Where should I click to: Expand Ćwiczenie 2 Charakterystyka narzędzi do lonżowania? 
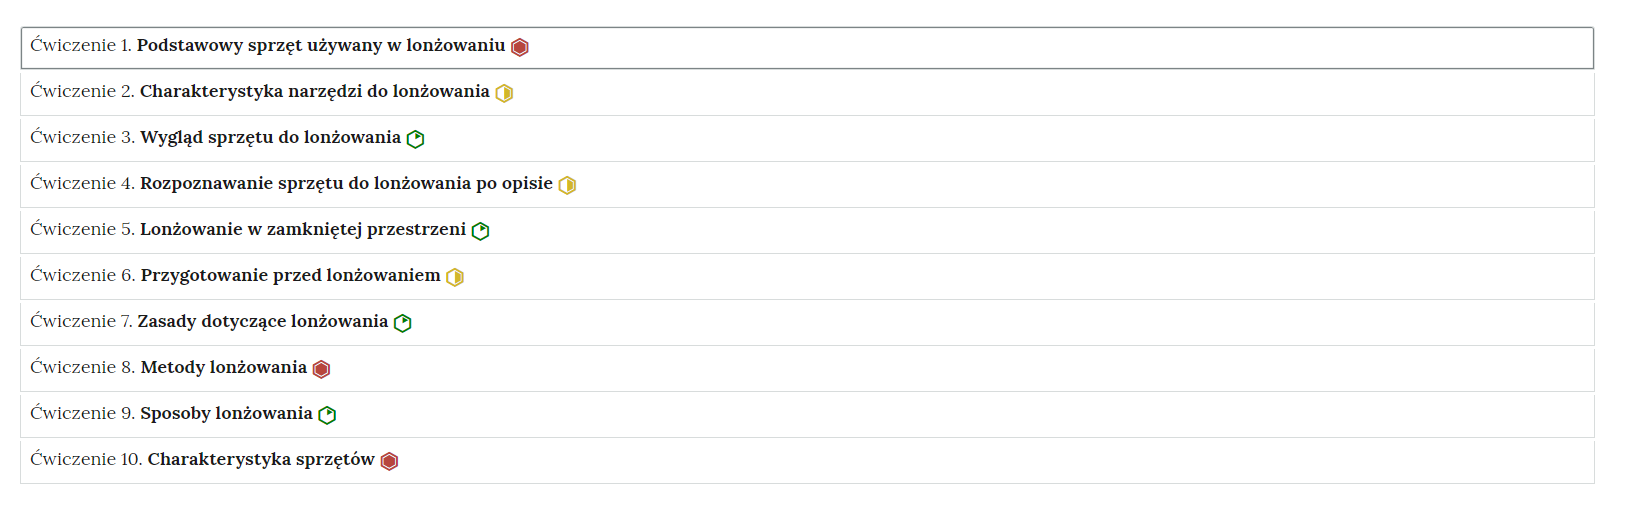point(314,92)
